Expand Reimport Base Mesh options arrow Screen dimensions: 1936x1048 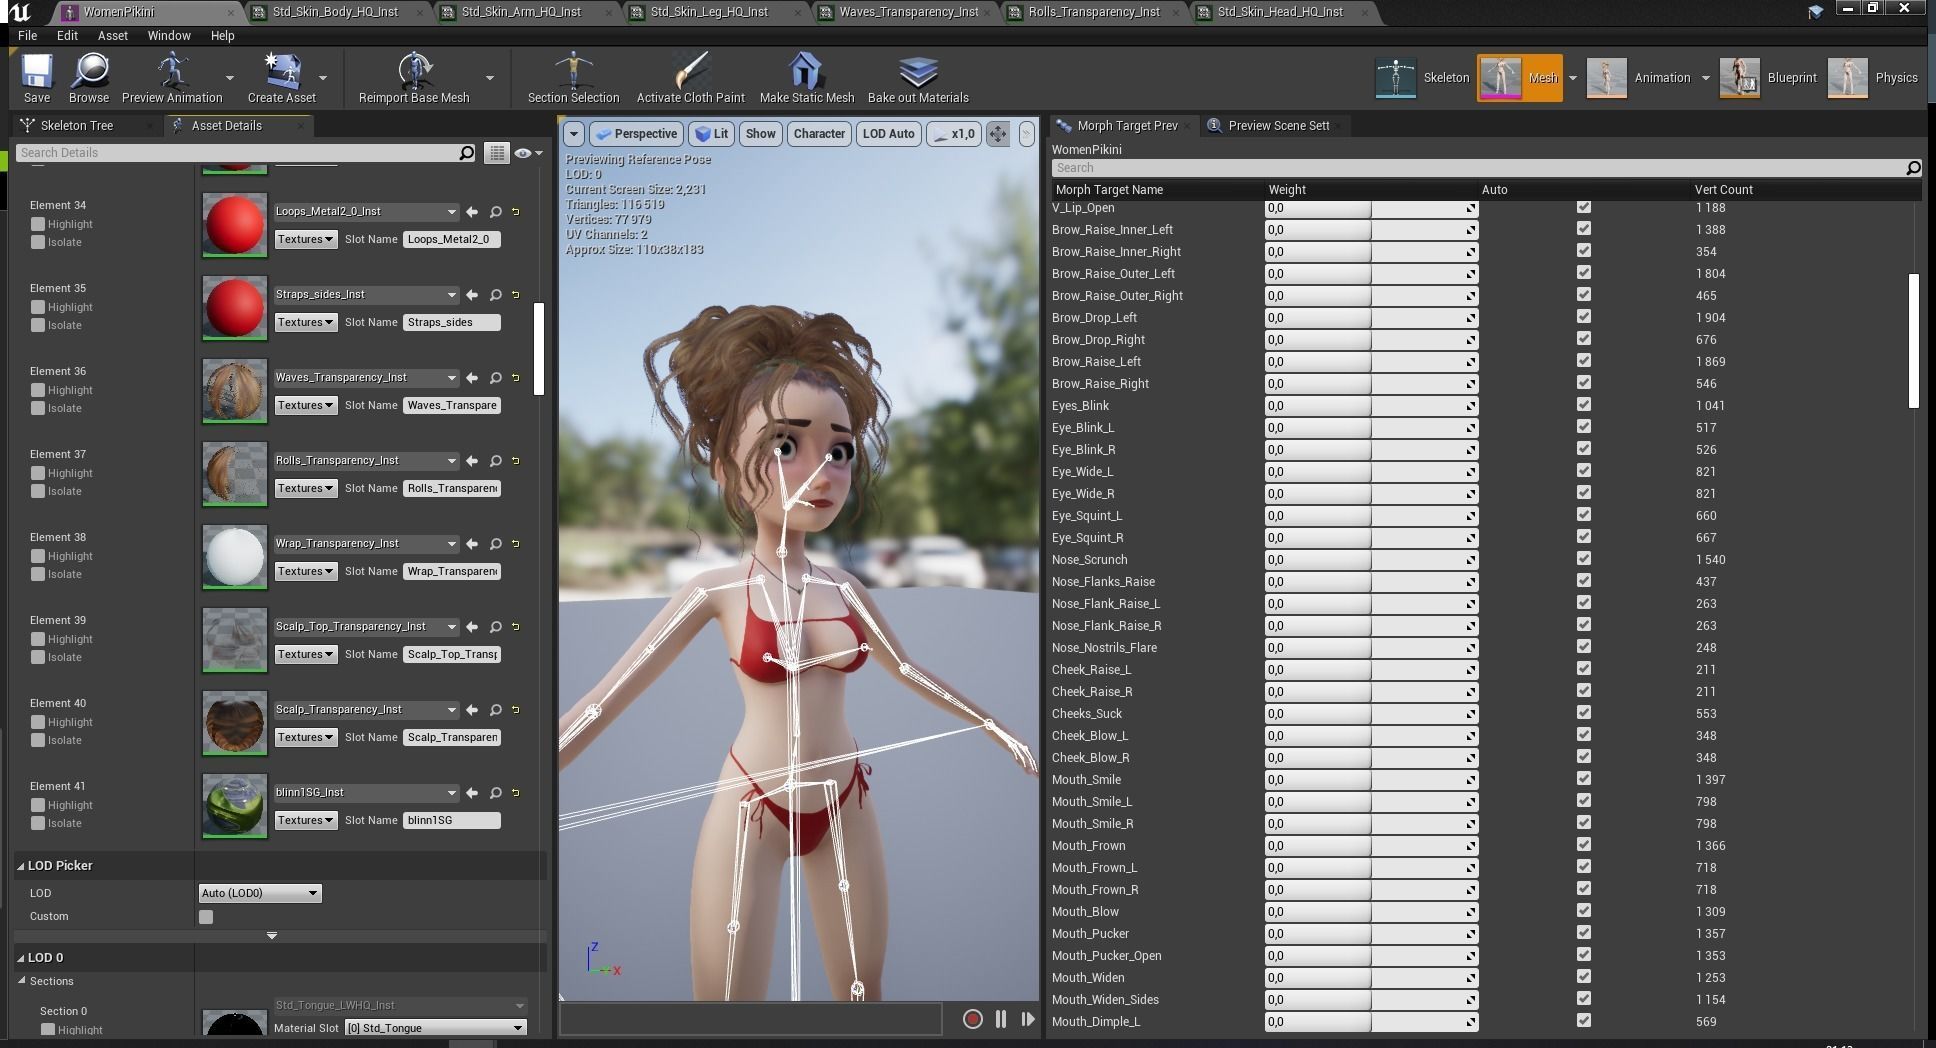(x=489, y=78)
